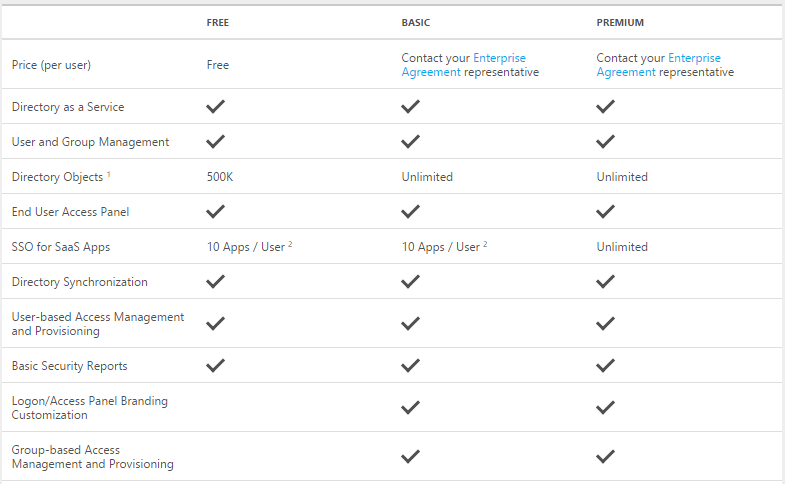Select the PREMIUM column header
785x484 pixels.
click(620, 23)
